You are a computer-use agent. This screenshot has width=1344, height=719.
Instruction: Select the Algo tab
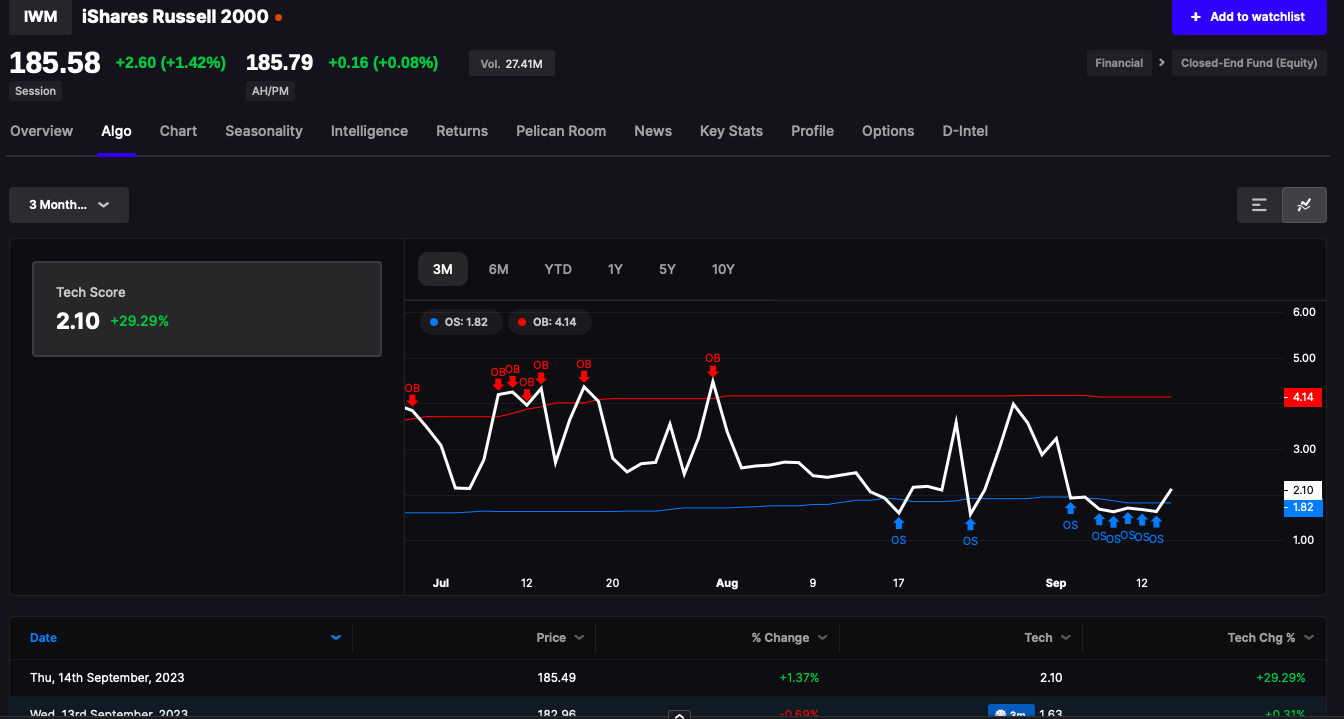click(x=116, y=131)
